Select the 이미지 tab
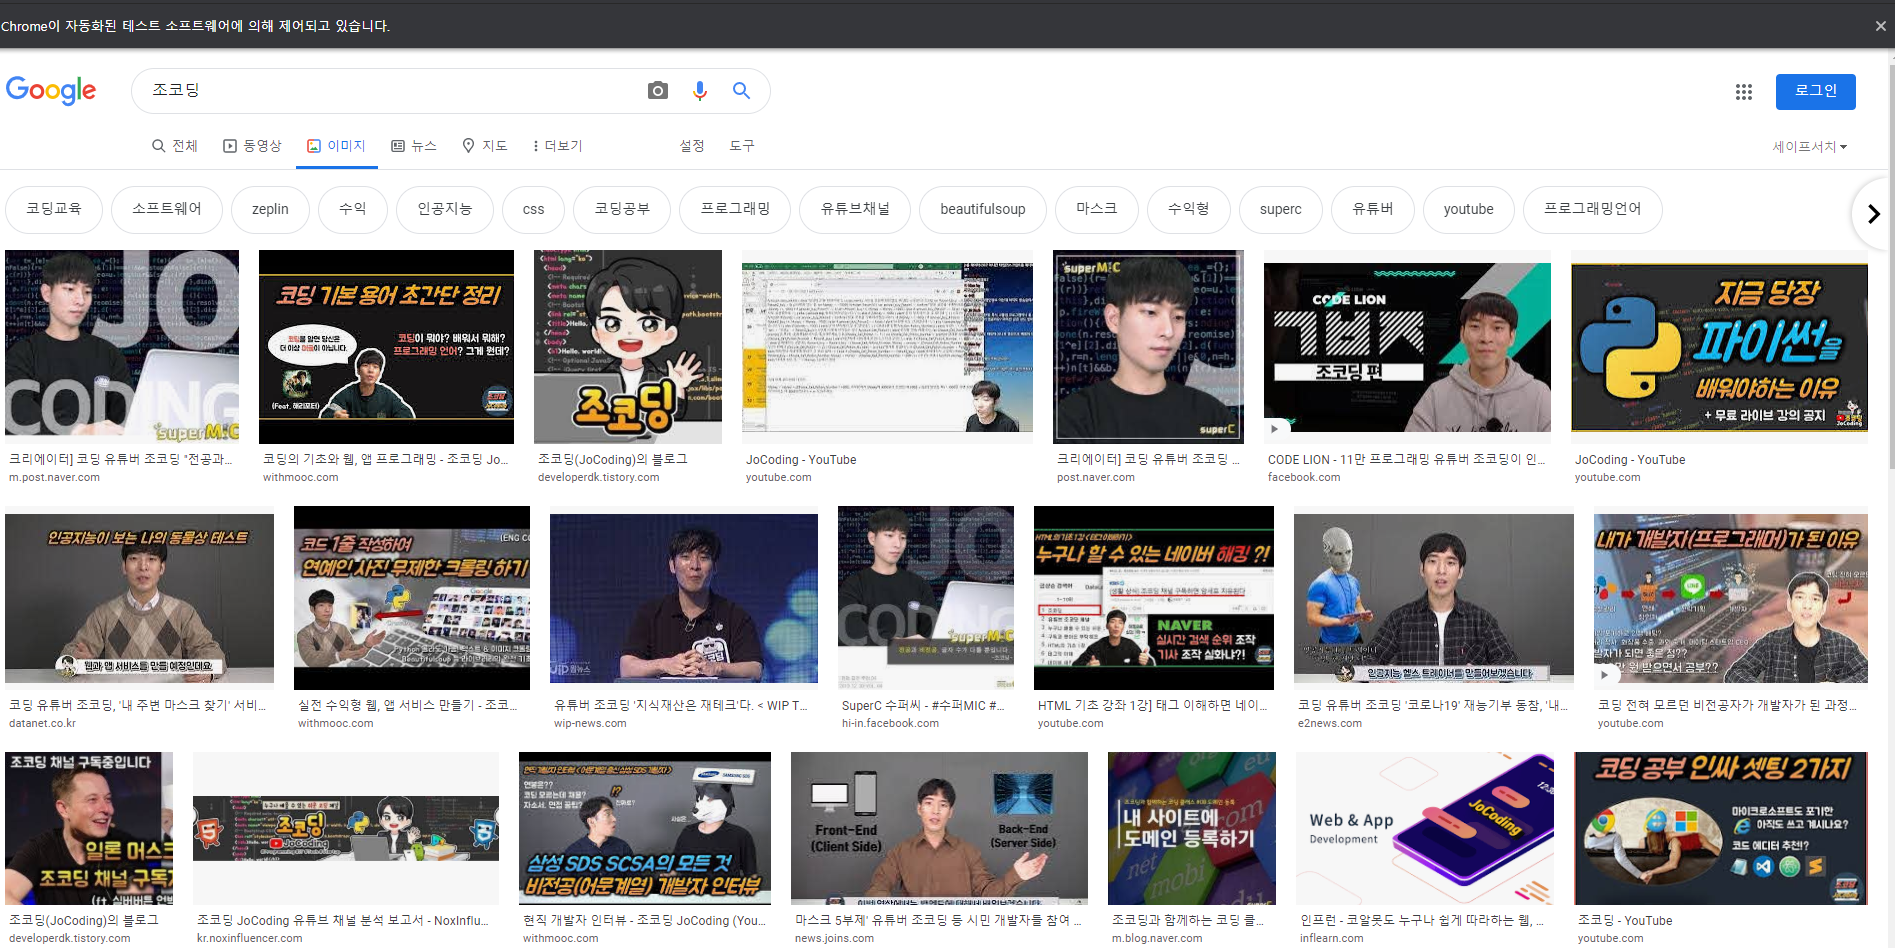This screenshot has height=948, width=1895. (x=336, y=146)
